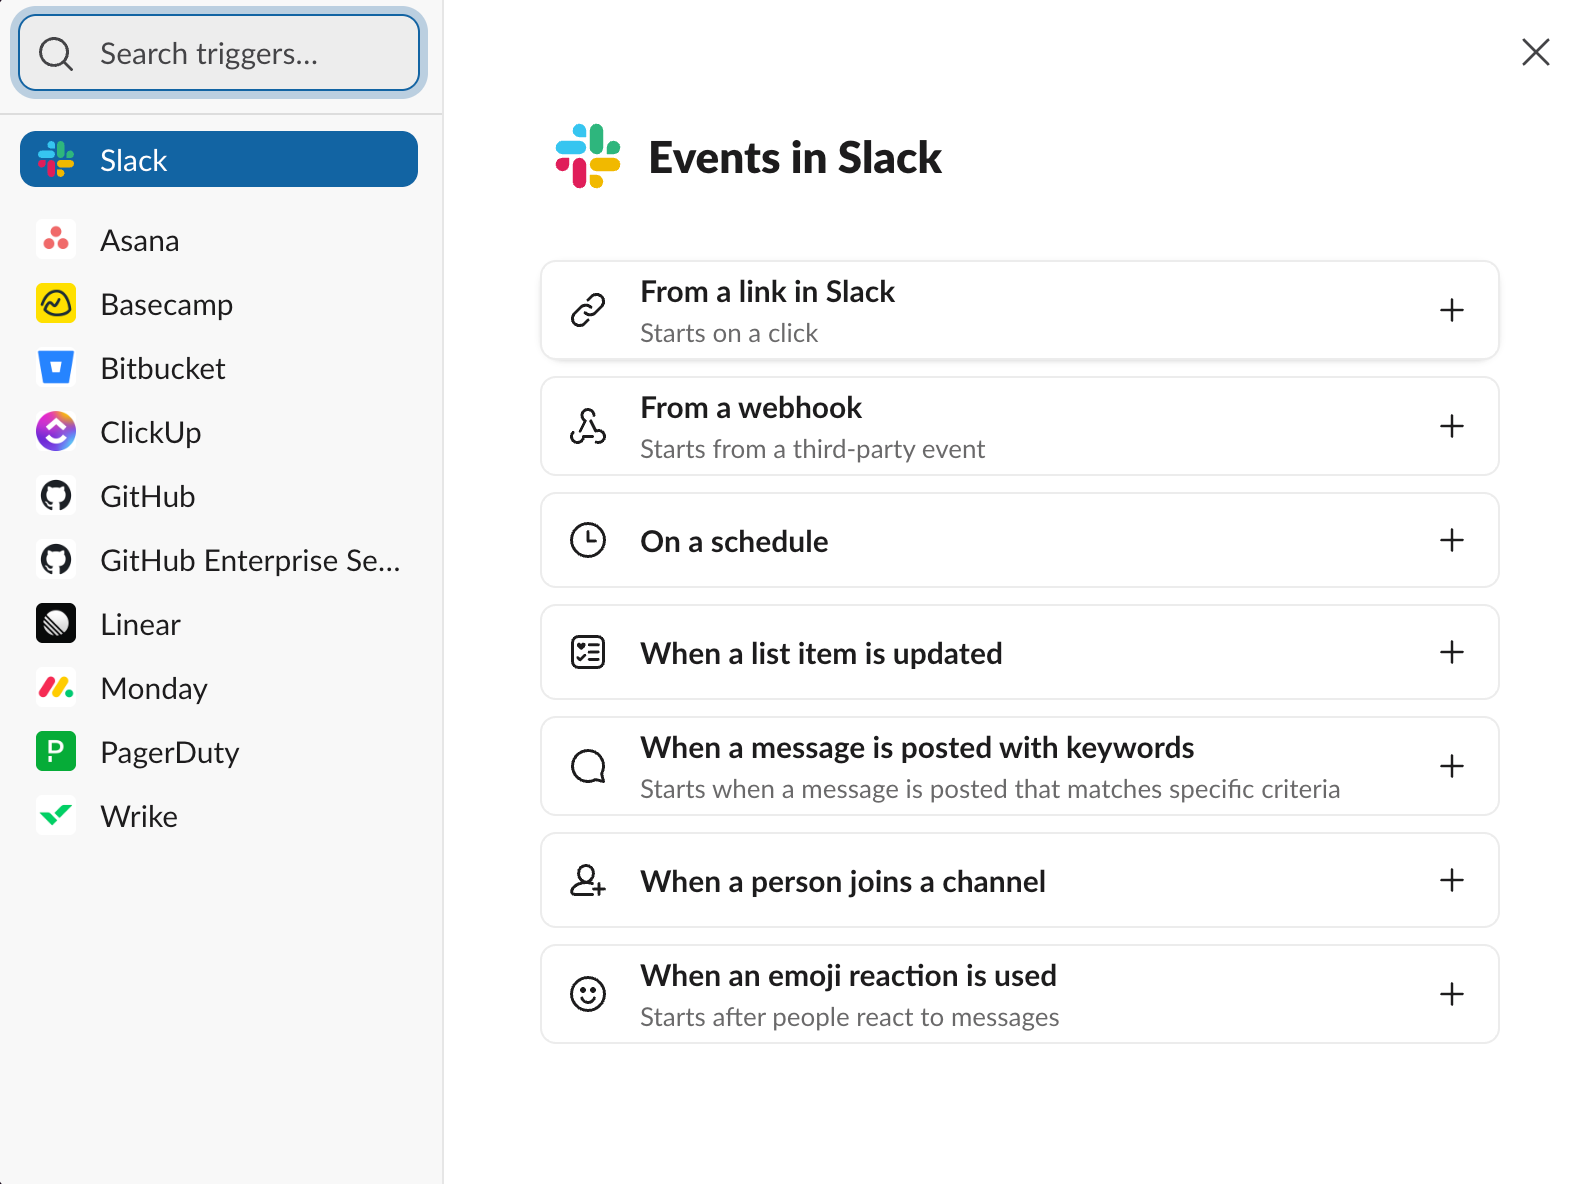The image size is (1588, 1184).
Task: Select GitHub Enterprise Se... entry
Action: 219,560
